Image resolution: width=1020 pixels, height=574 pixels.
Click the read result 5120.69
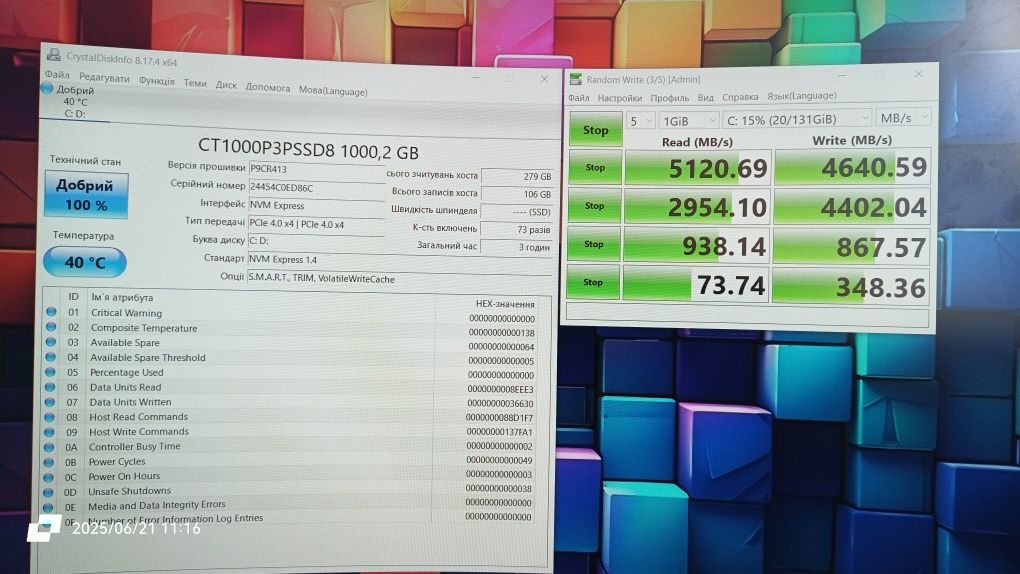(x=698, y=168)
